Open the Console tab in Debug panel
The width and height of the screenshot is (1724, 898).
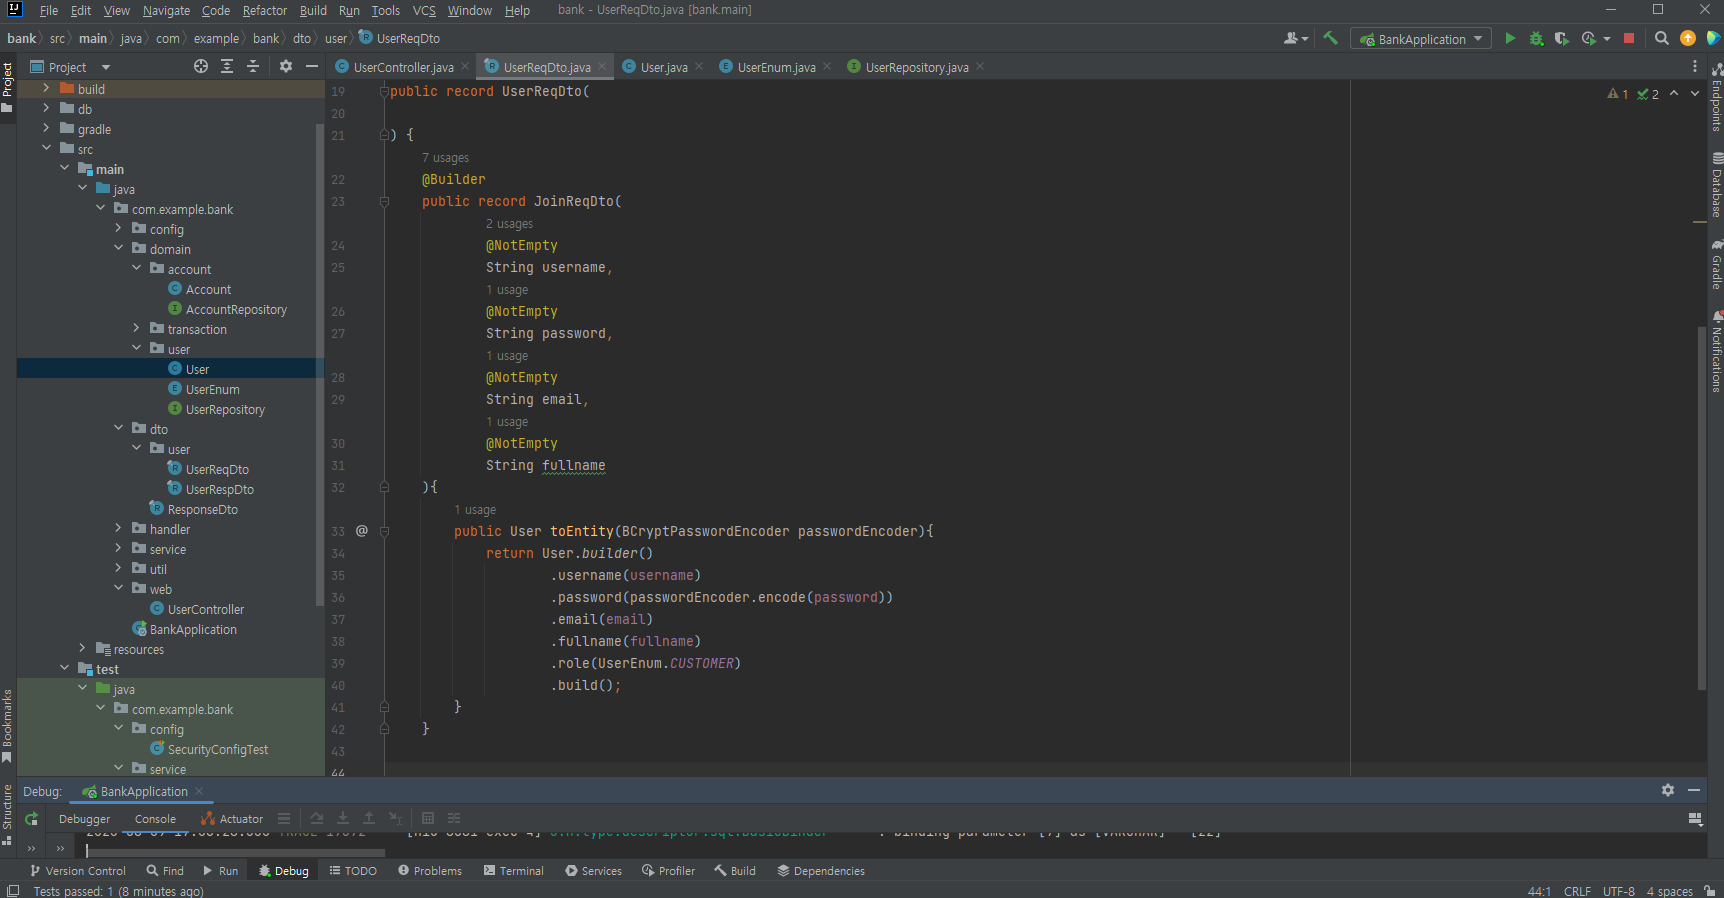155,819
